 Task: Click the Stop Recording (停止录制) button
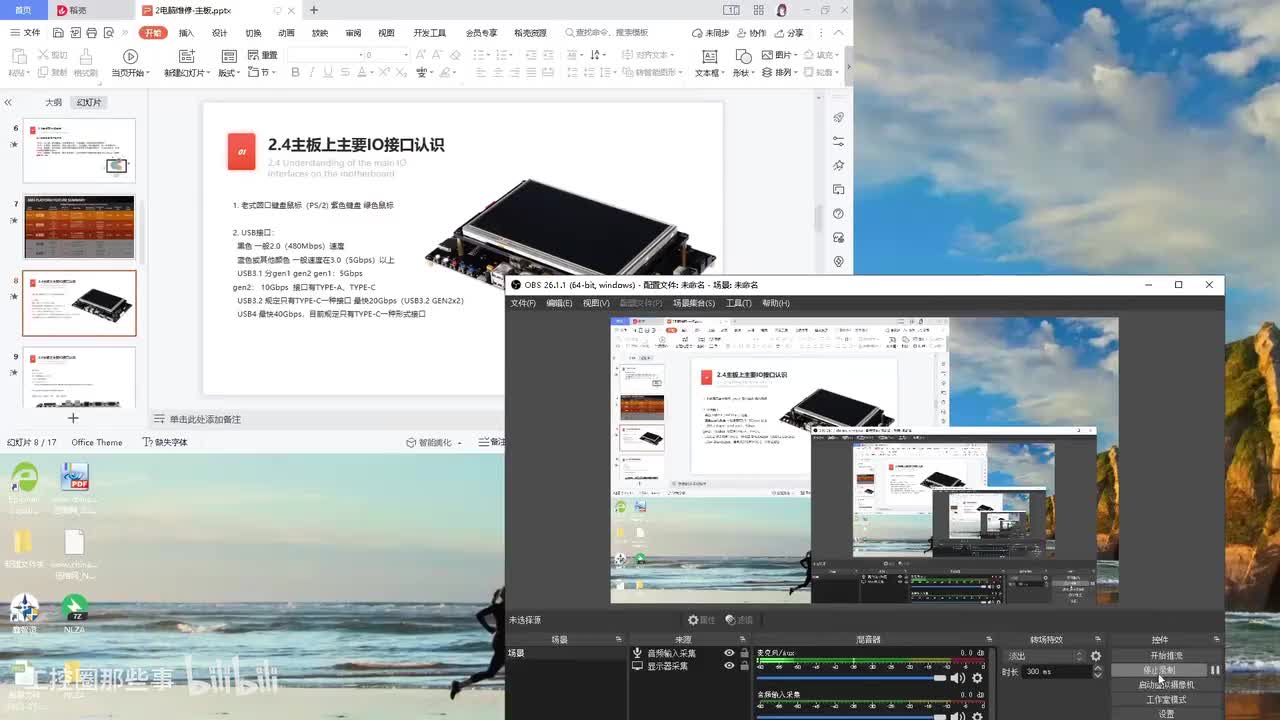(x=1159, y=670)
